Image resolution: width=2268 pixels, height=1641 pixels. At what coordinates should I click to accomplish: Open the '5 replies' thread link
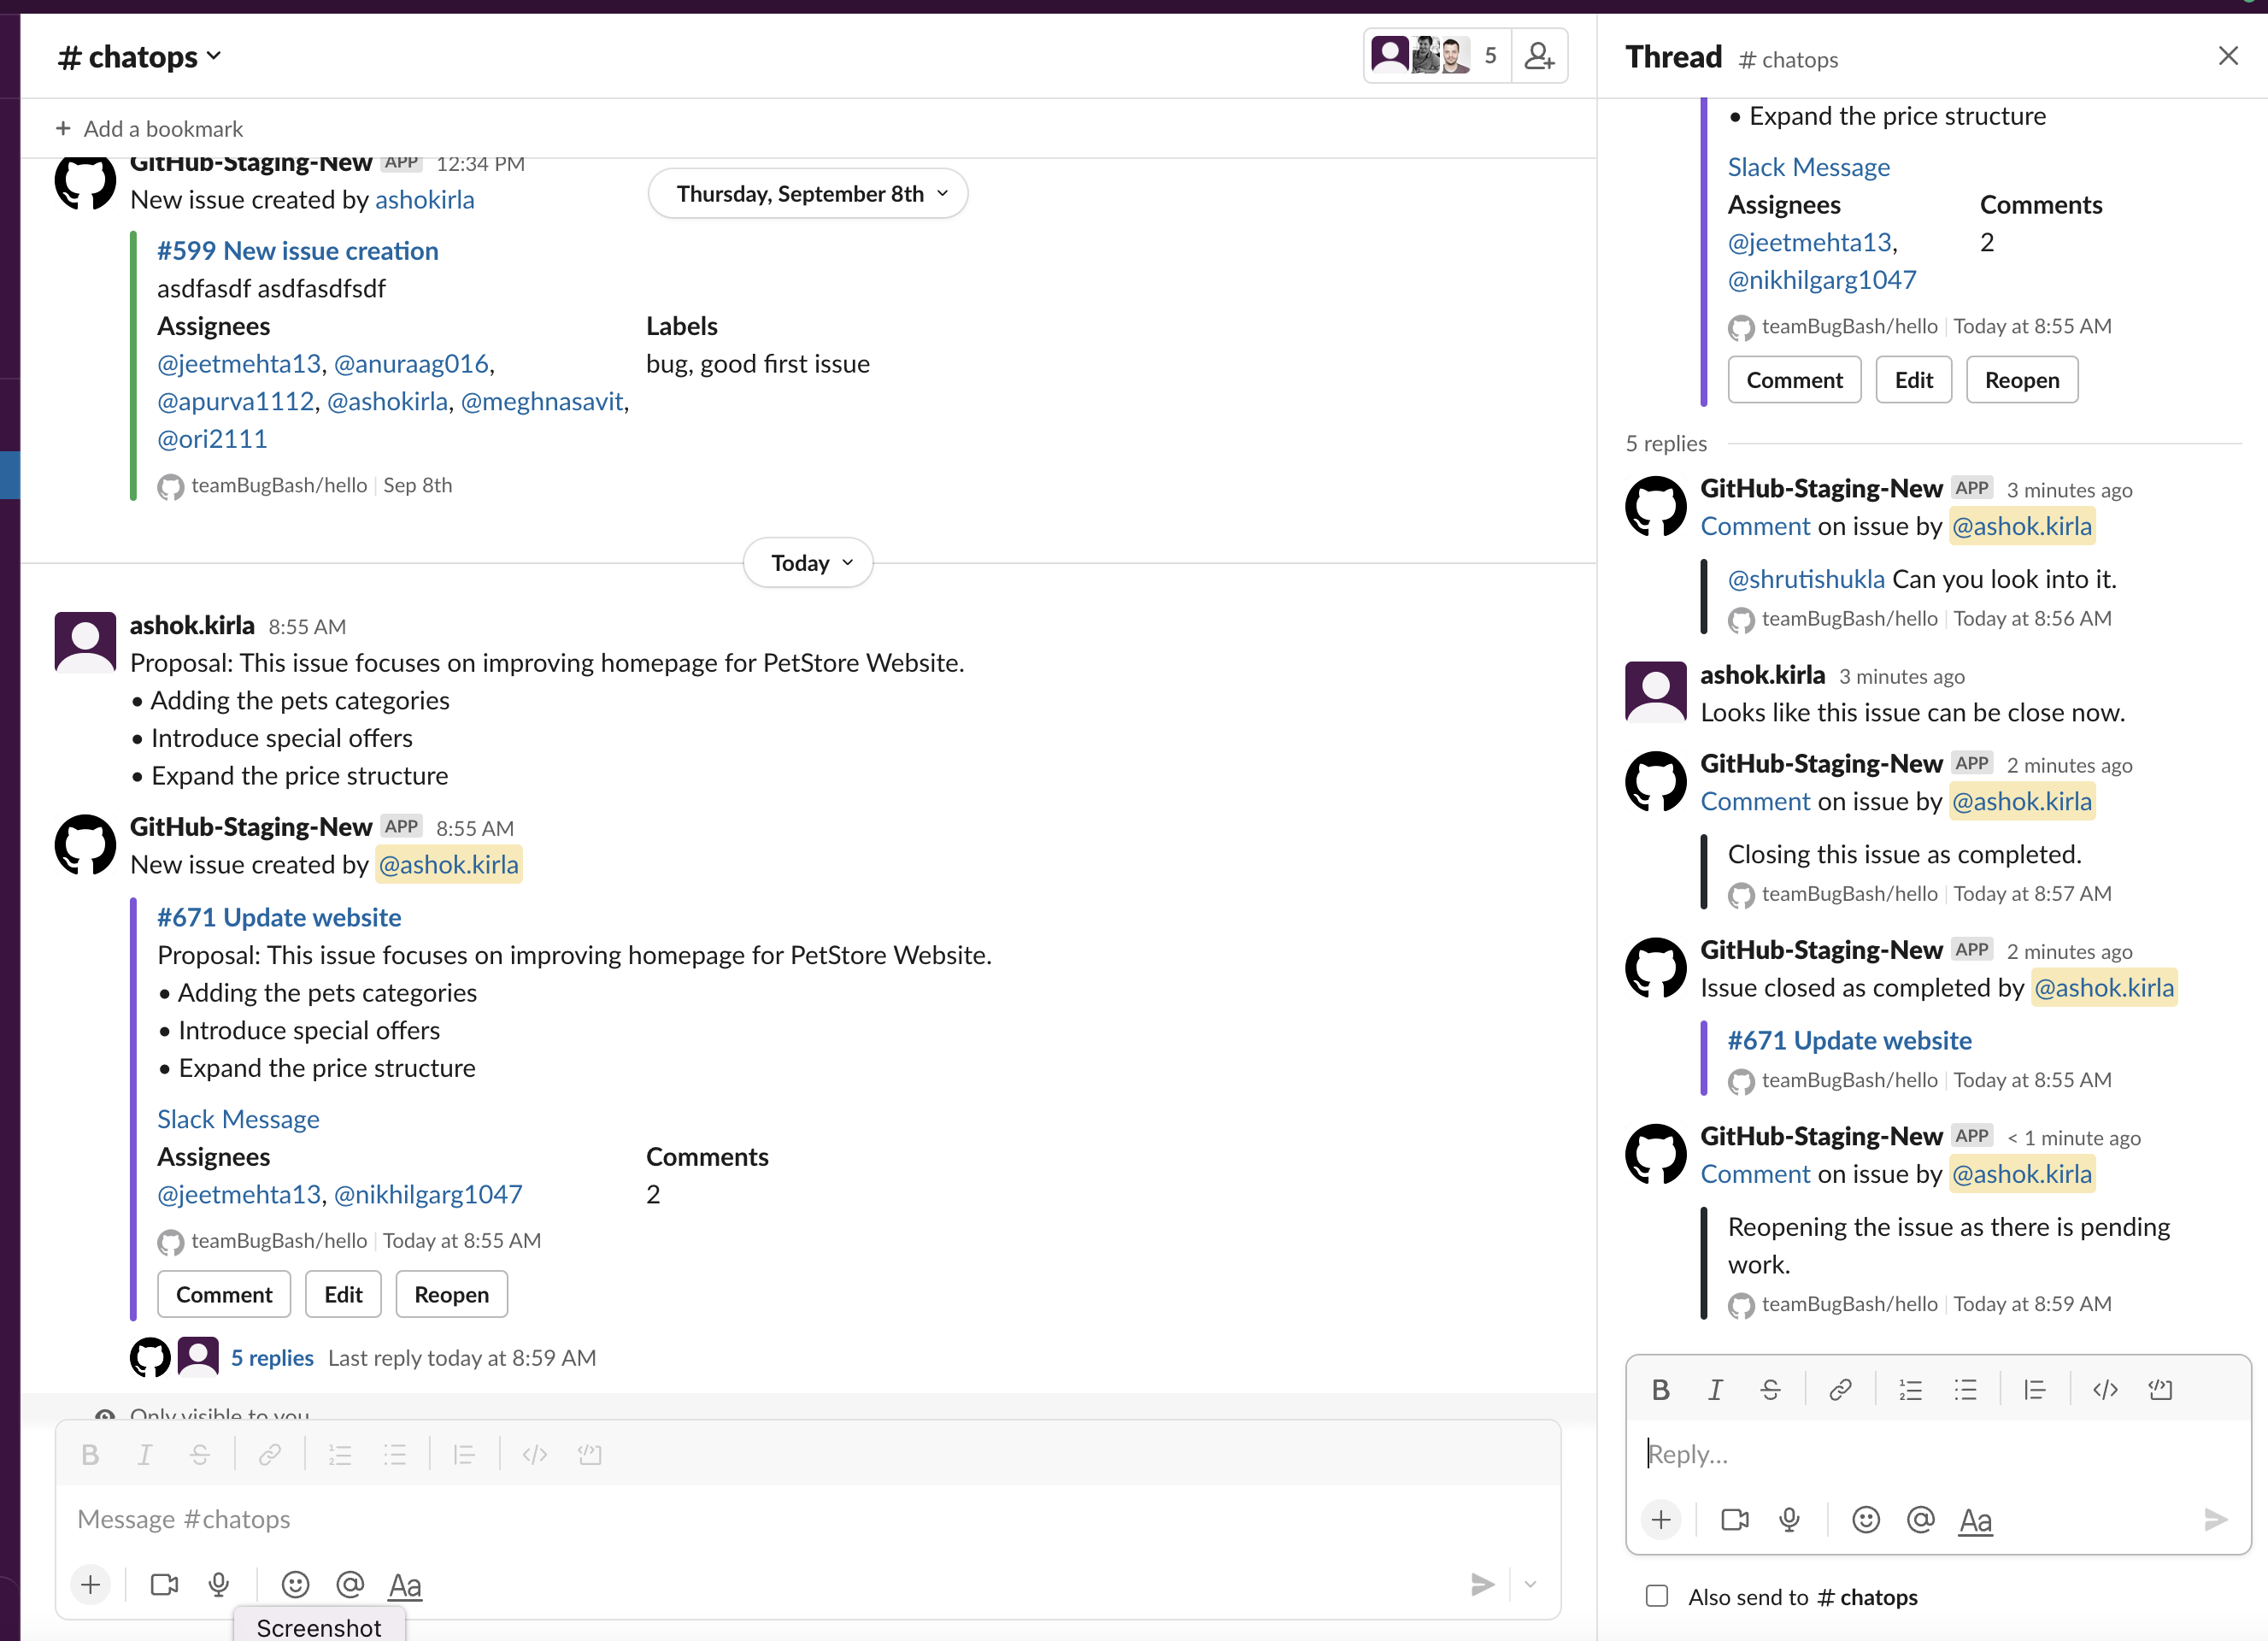click(272, 1357)
